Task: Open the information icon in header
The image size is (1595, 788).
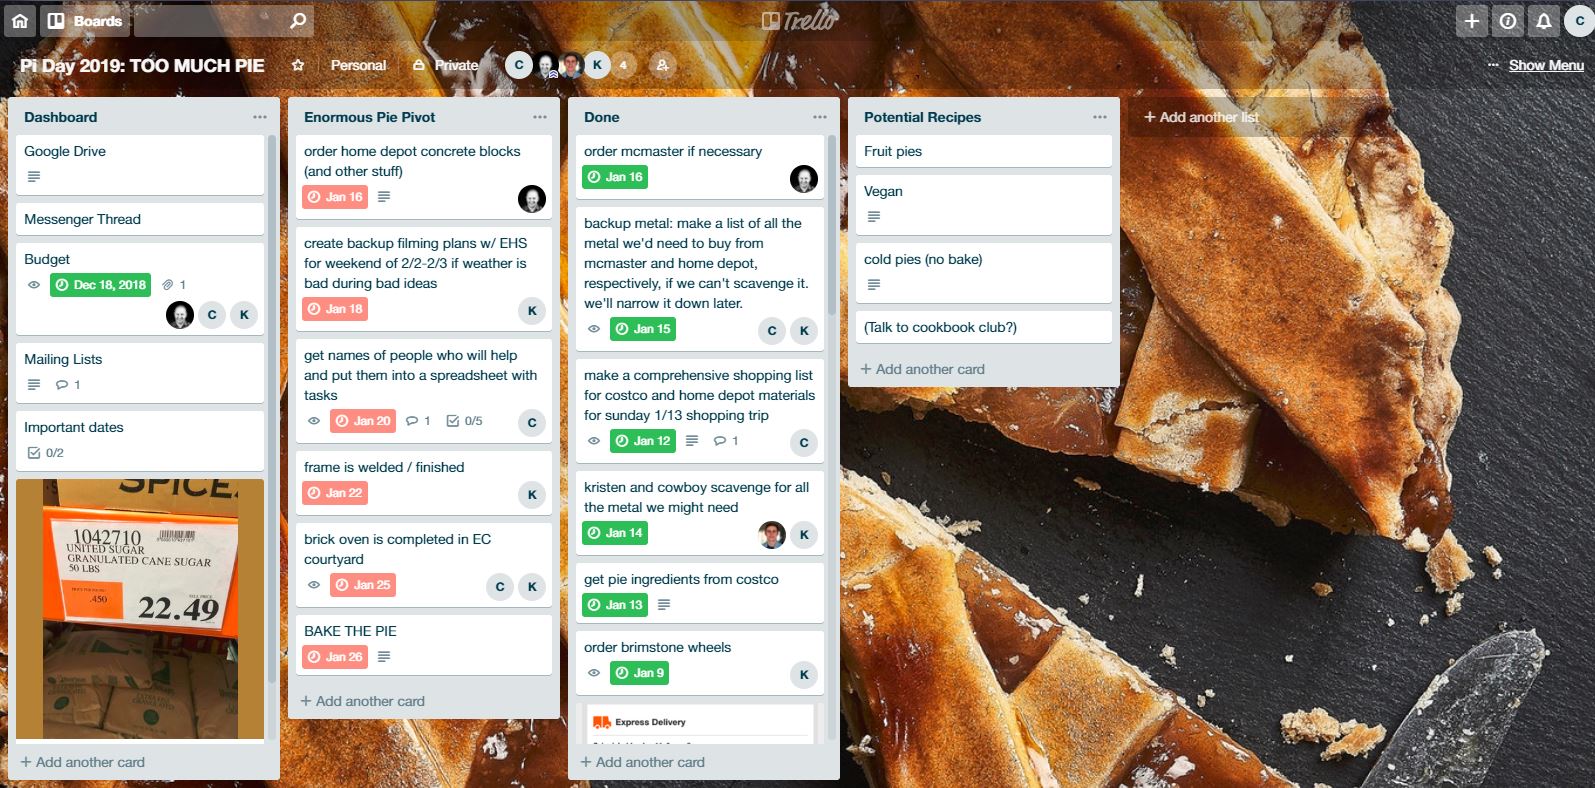Action: coord(1508,20)
